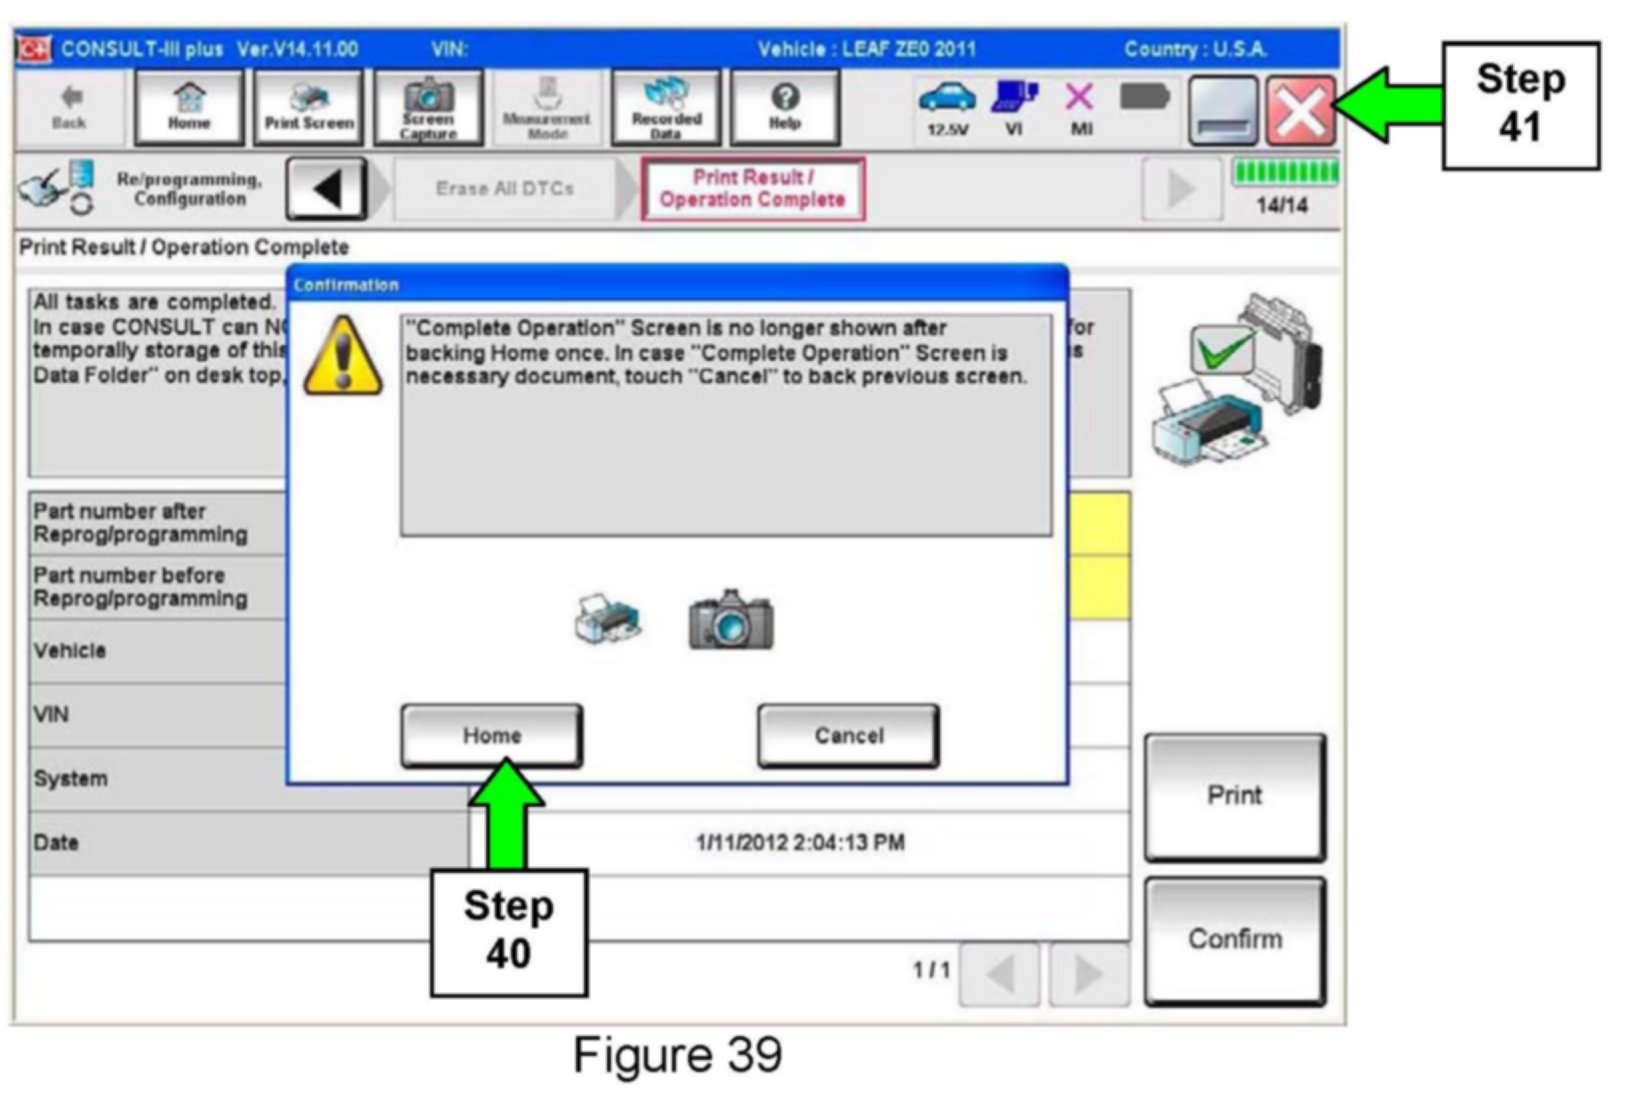Viewport: 1625px width, 1101px height.
Task: Open Recorded Data in the toolbar
Action: click(x=666, y=107)
